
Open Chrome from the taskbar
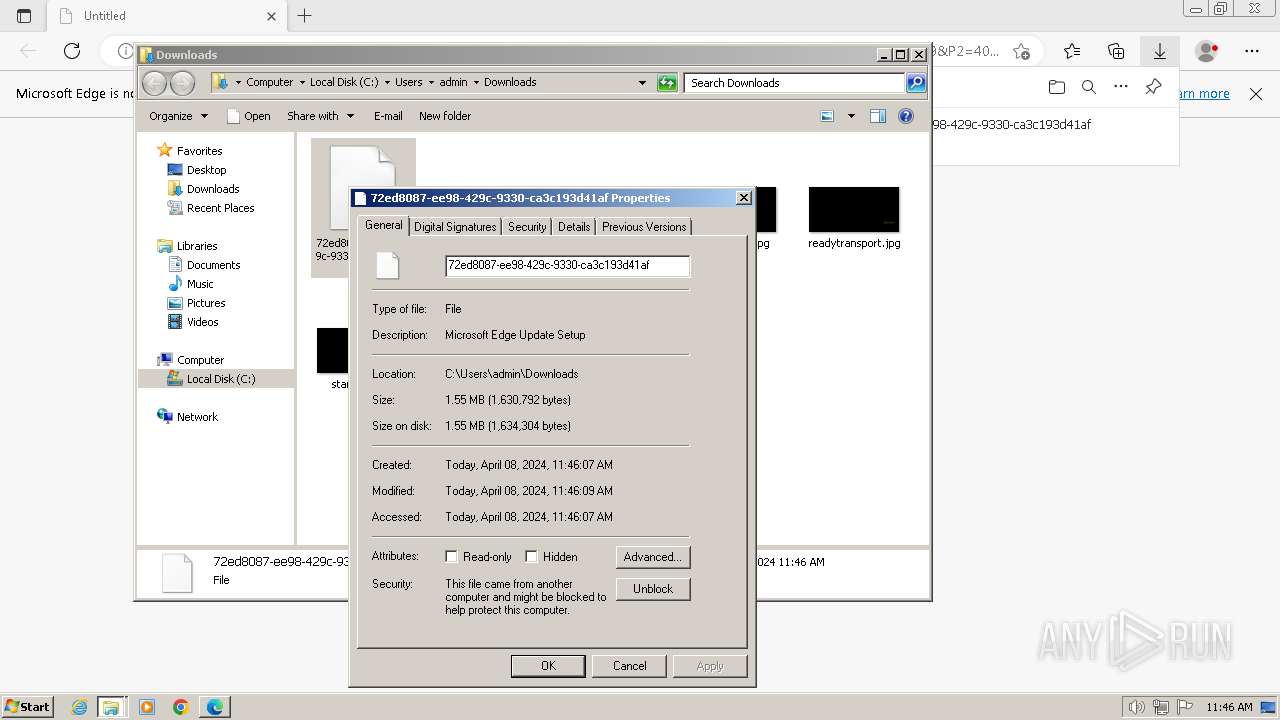tap(181, 707)
